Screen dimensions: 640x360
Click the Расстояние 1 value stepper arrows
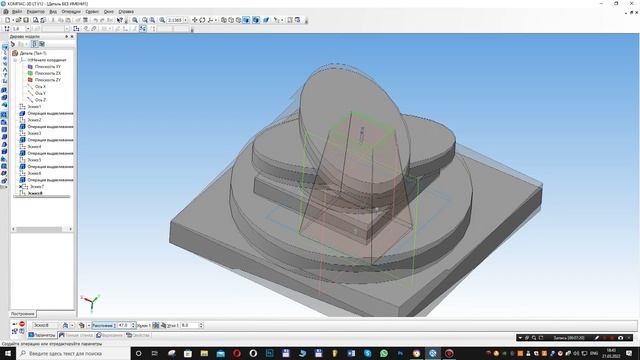pyautogui.click(x=133, y=325)
